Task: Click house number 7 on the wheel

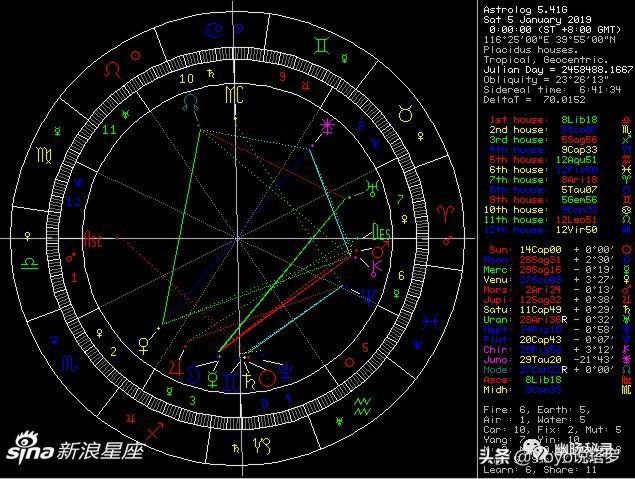Action: tap(400, 199)
